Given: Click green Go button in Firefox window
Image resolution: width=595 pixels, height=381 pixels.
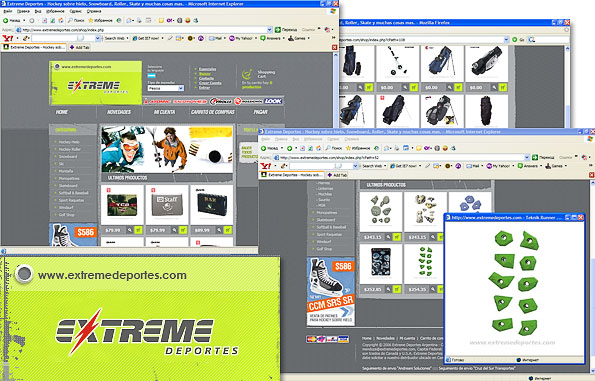Looking at the screenshot, I should coord(515,39).
